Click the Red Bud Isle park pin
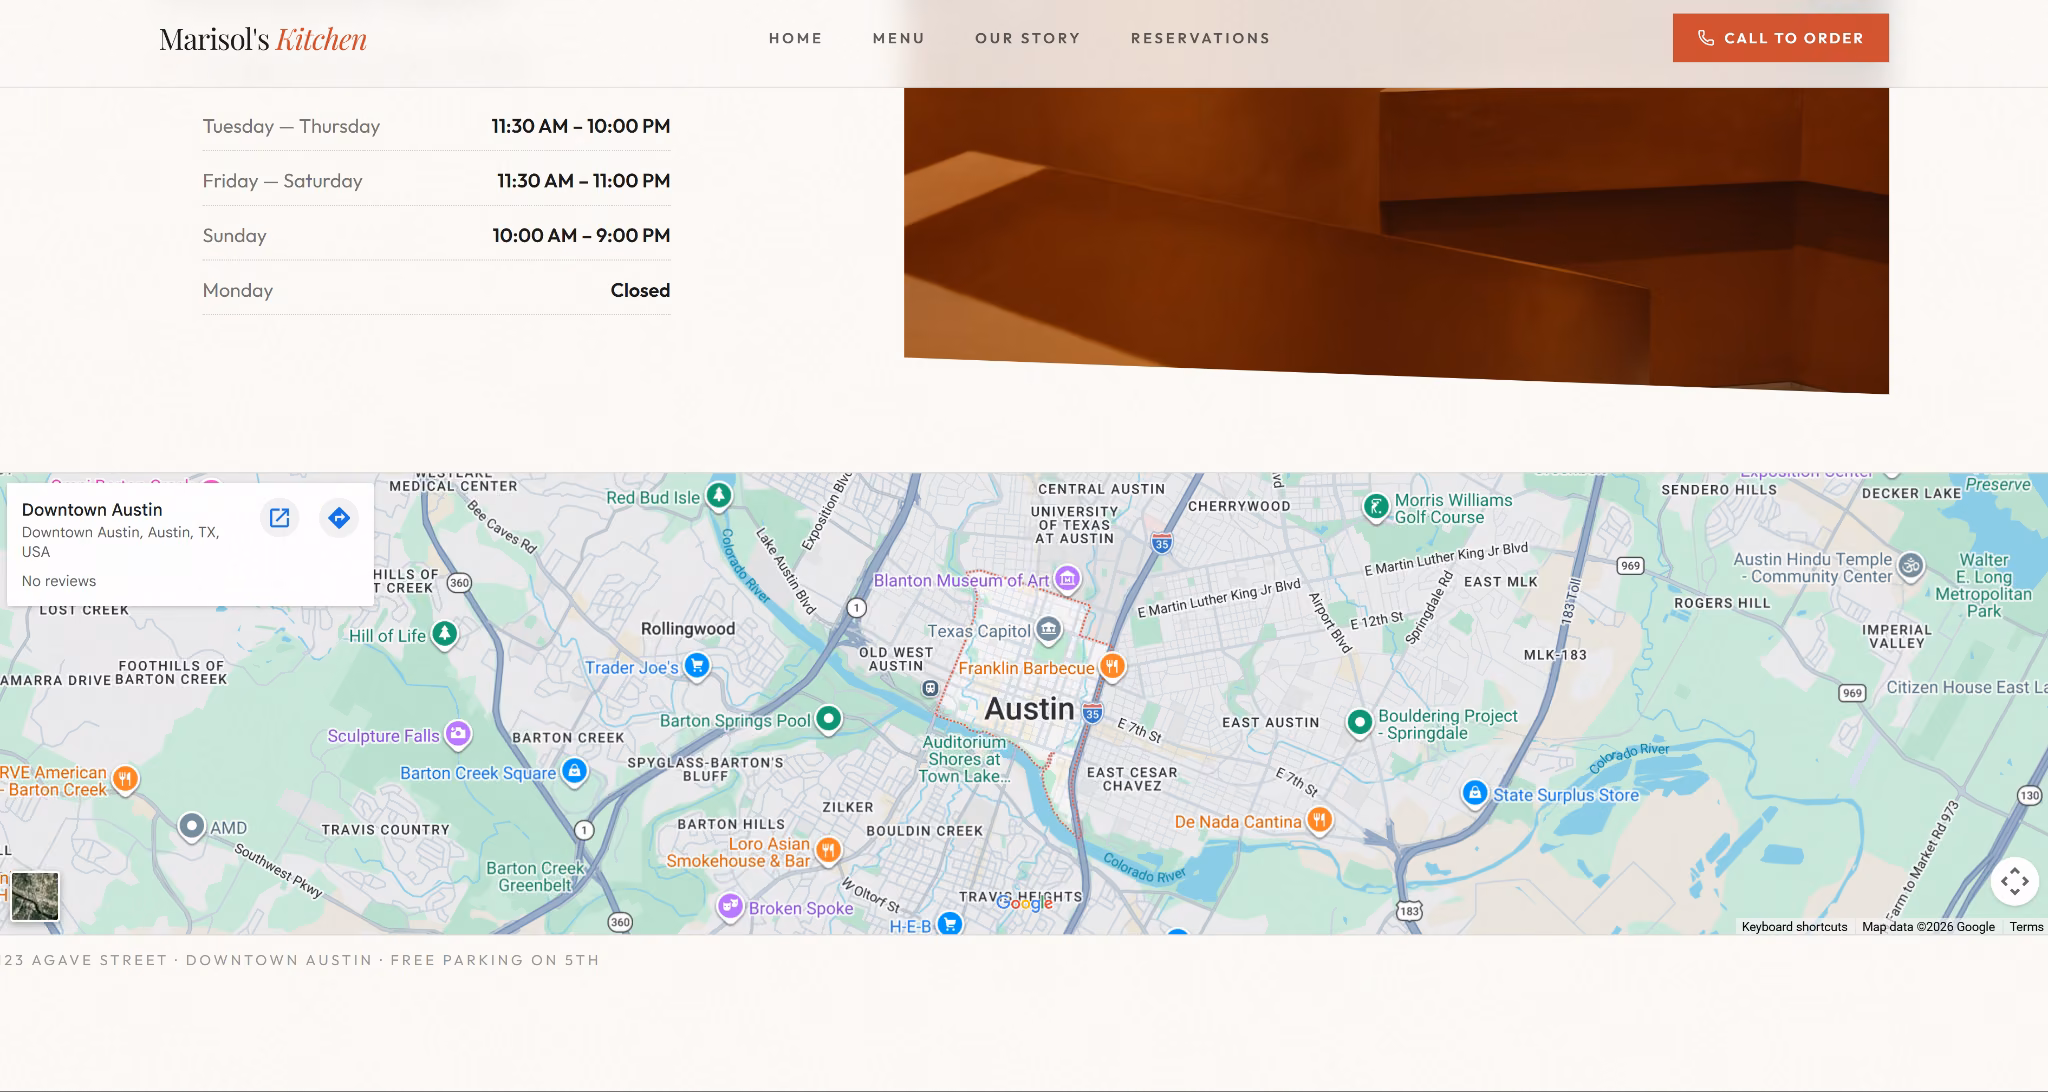The width and height of the screenshot is (2048, 1092). tap(718, 495)
